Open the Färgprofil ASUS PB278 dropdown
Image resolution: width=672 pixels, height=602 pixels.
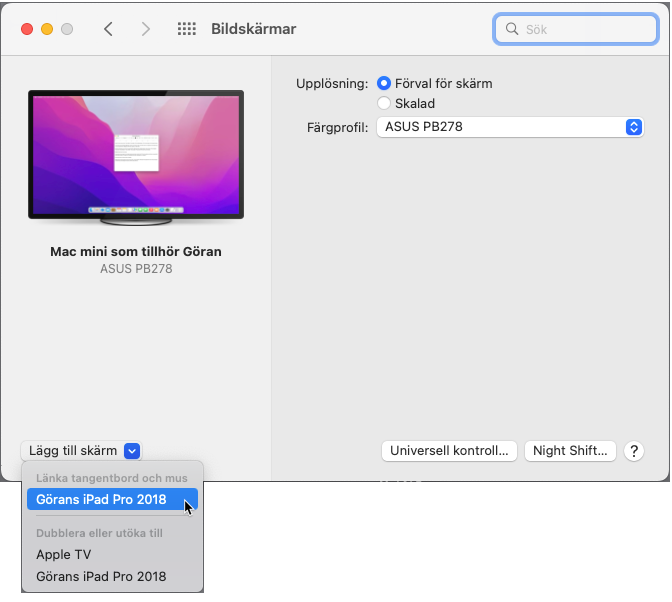508,127
